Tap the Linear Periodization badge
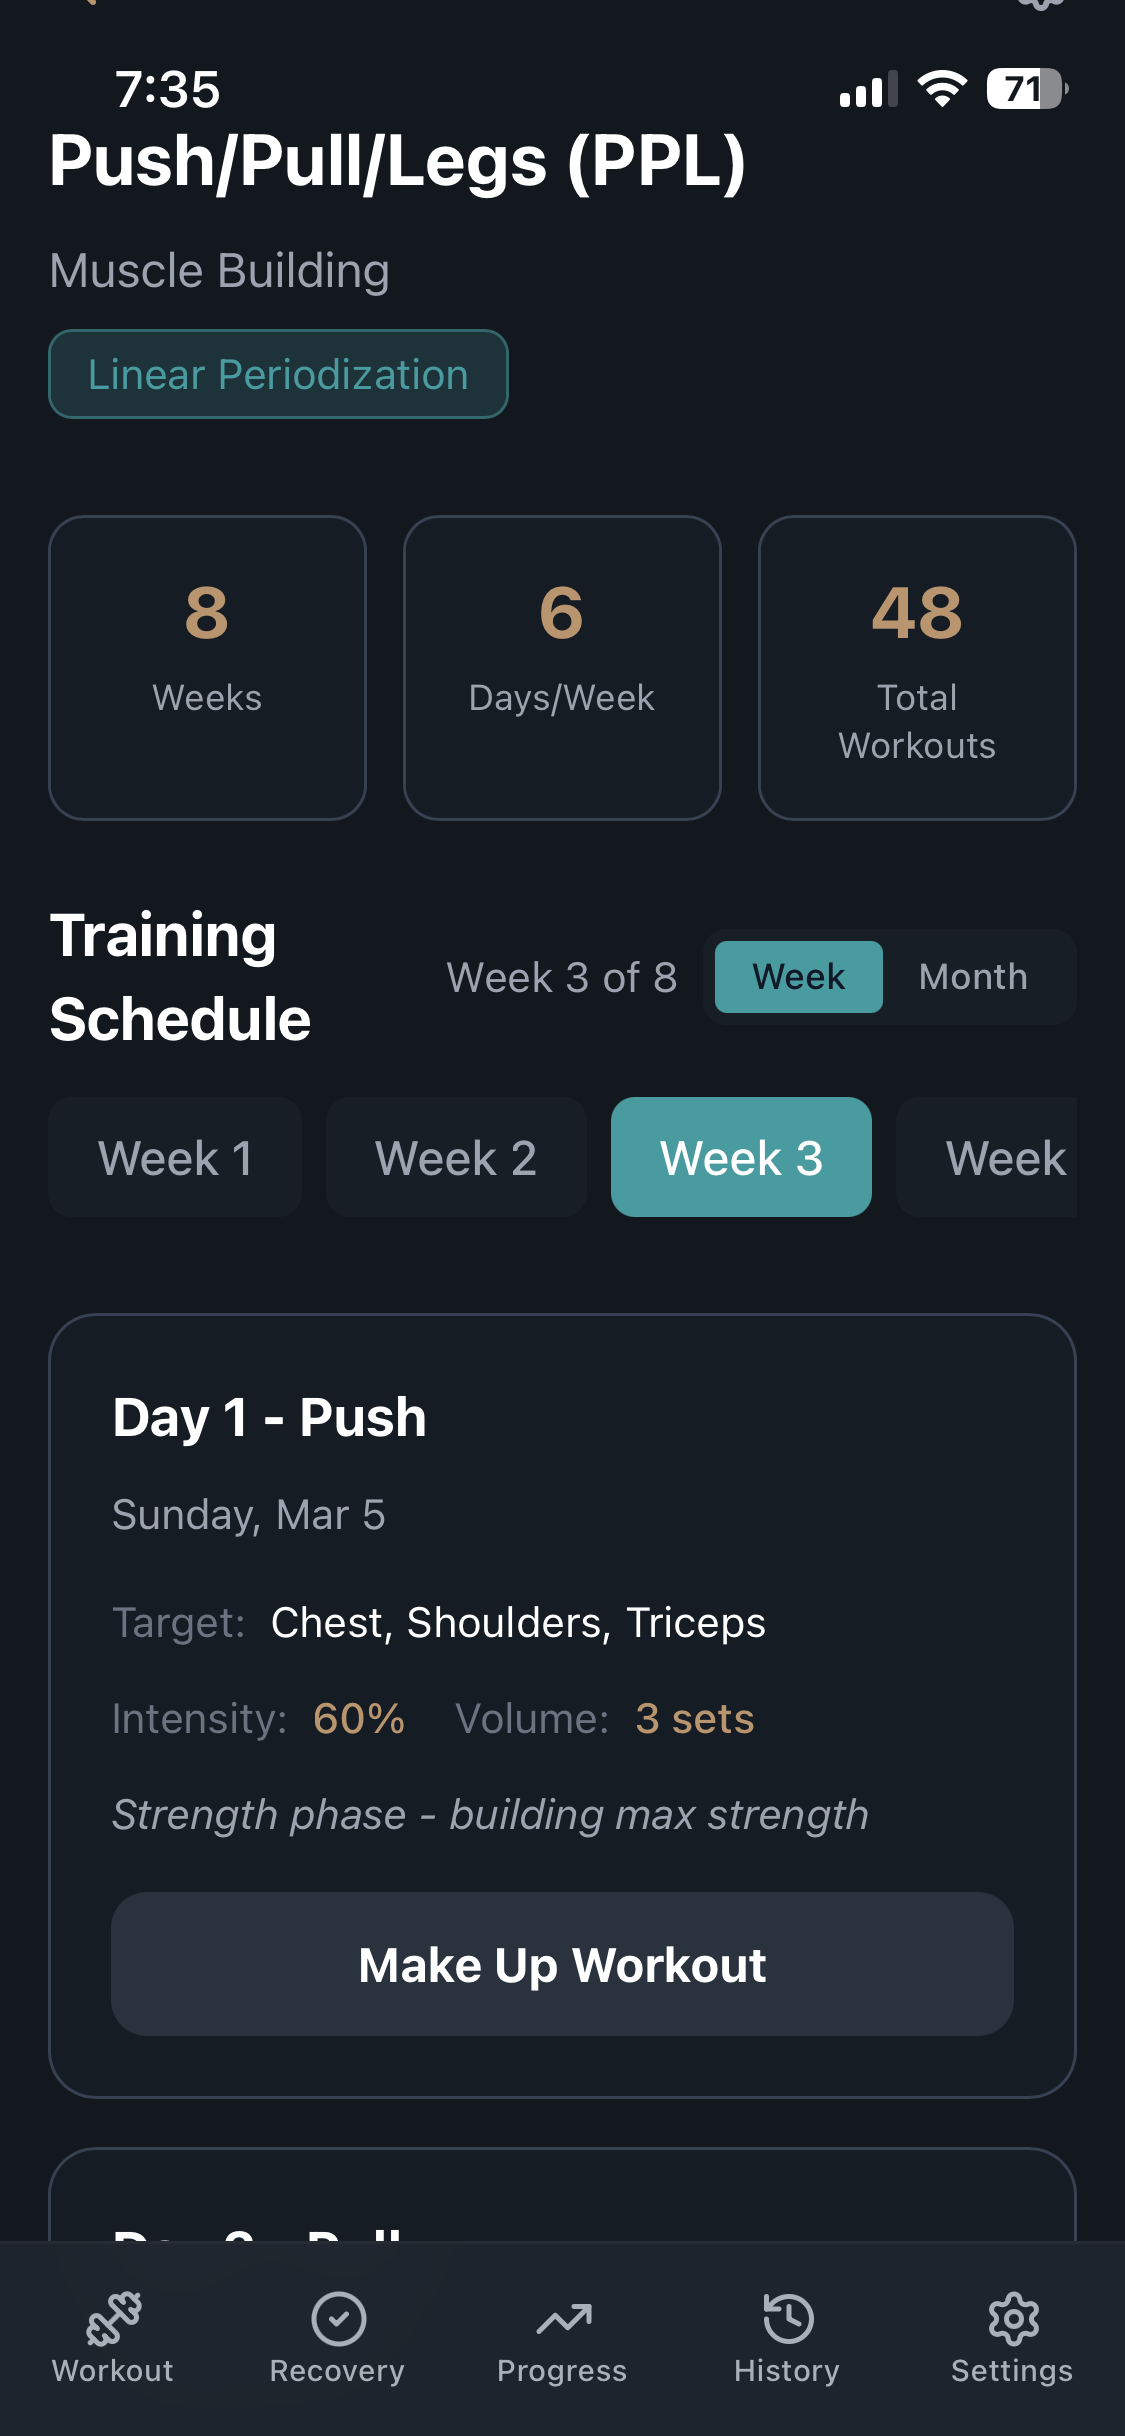This screenshot has width=1125, height=2436. (x=278, y=373)
